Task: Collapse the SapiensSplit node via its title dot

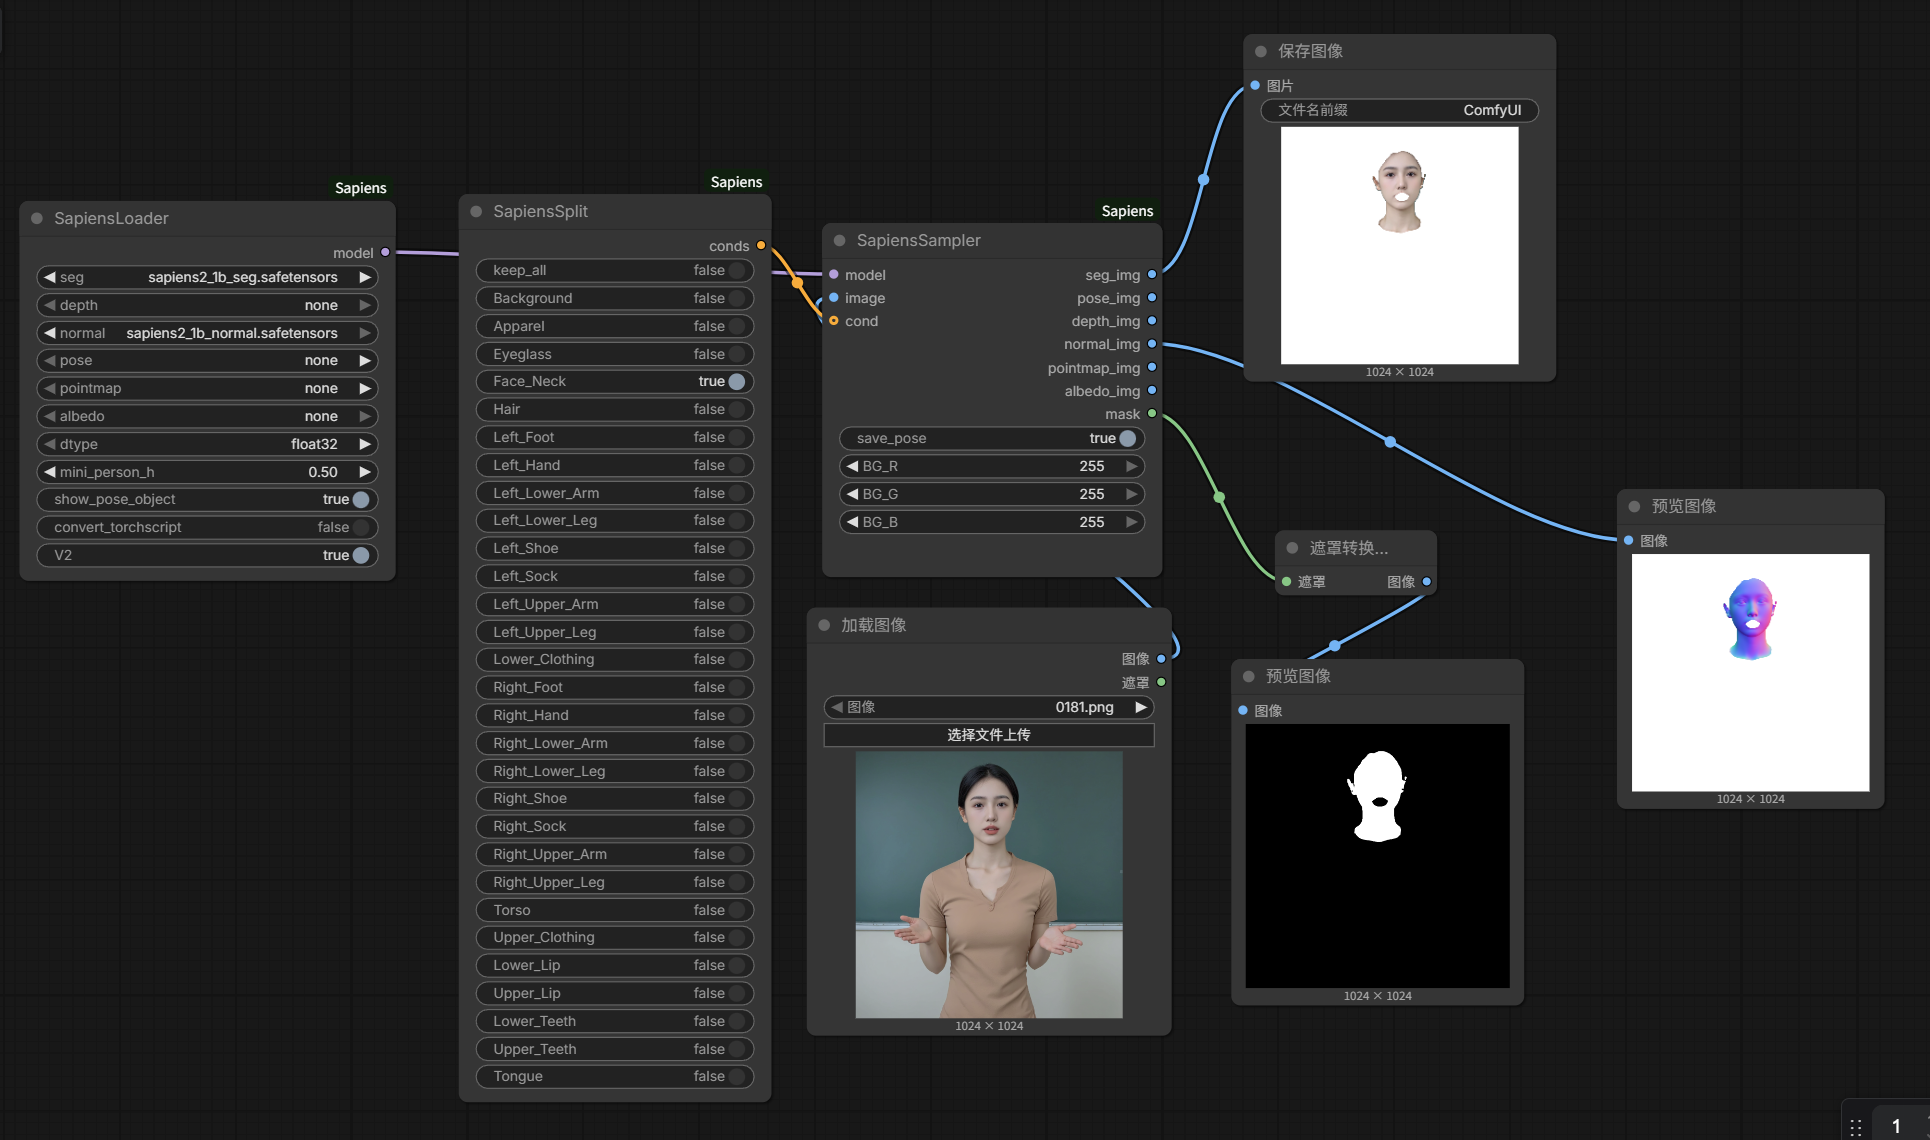Action: 476,211
